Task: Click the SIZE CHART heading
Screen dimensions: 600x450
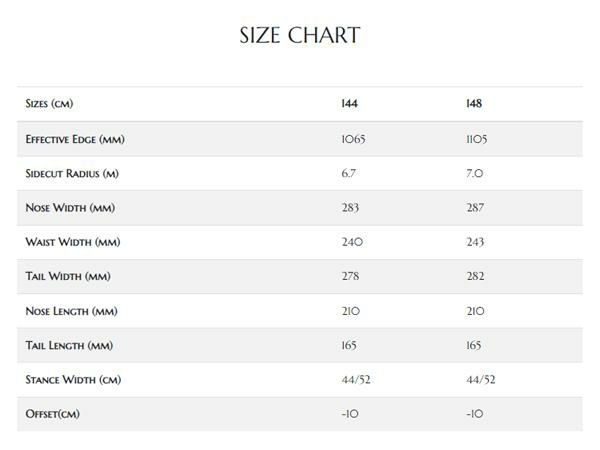Action: [300, 36]
